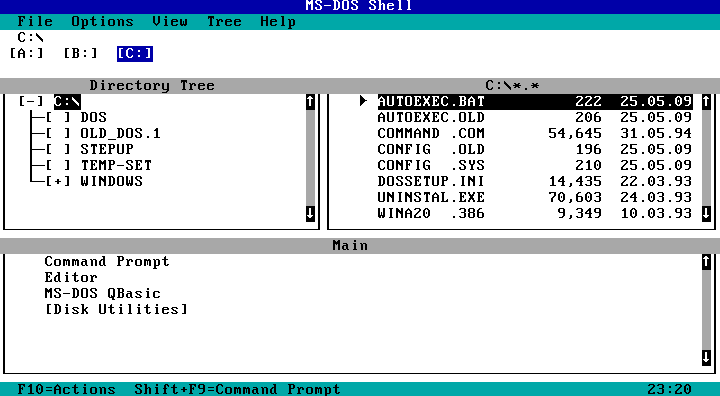Screen dimensions: 720x396
Task: Click the Directory Tree scrollbar track
Action: click(x=310, y=158)
